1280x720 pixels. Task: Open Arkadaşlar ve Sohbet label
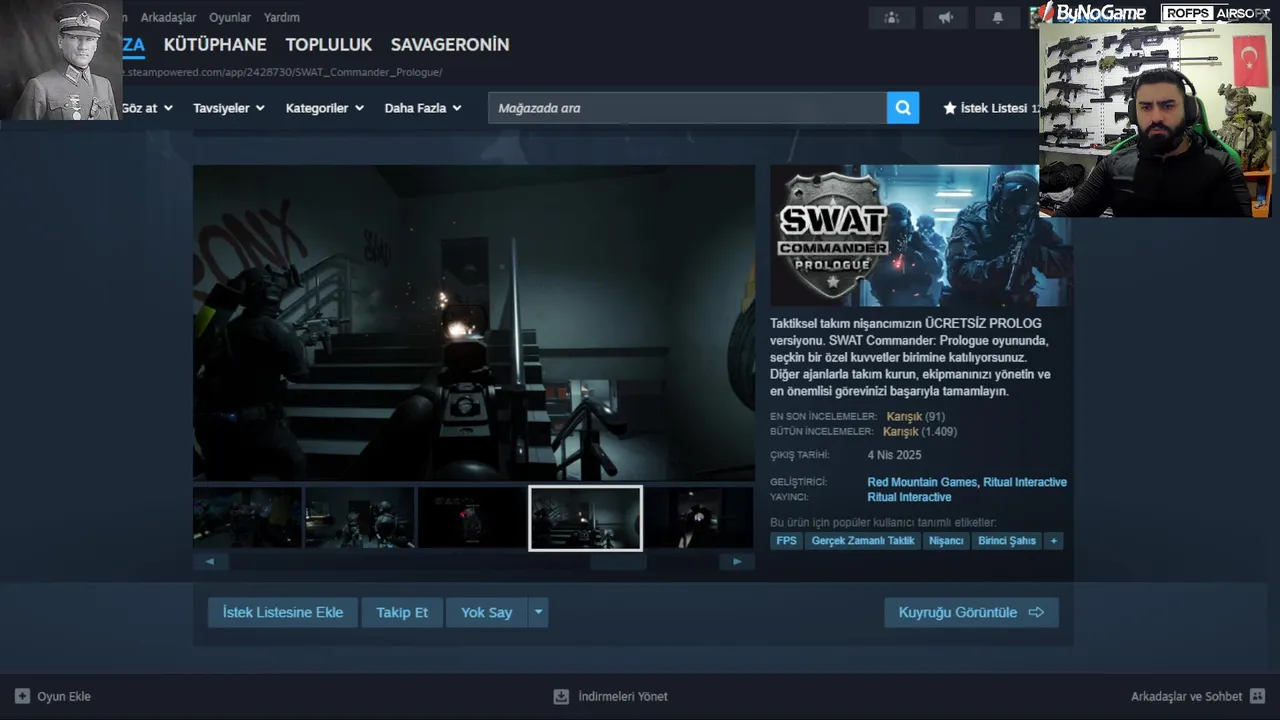coord(1186,696)
